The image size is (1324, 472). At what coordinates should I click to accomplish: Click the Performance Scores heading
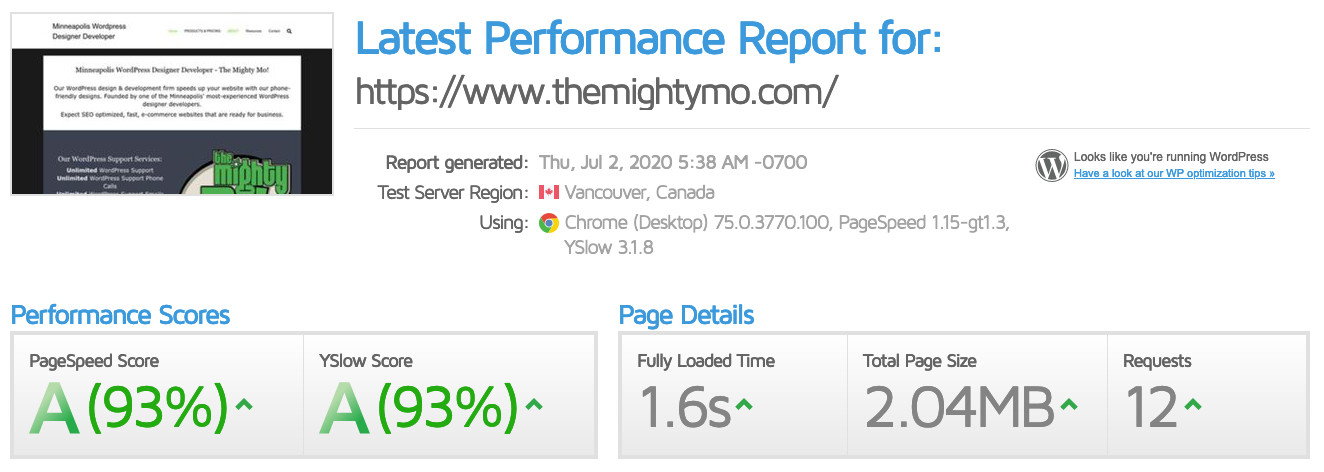click(x=120, y=316)
